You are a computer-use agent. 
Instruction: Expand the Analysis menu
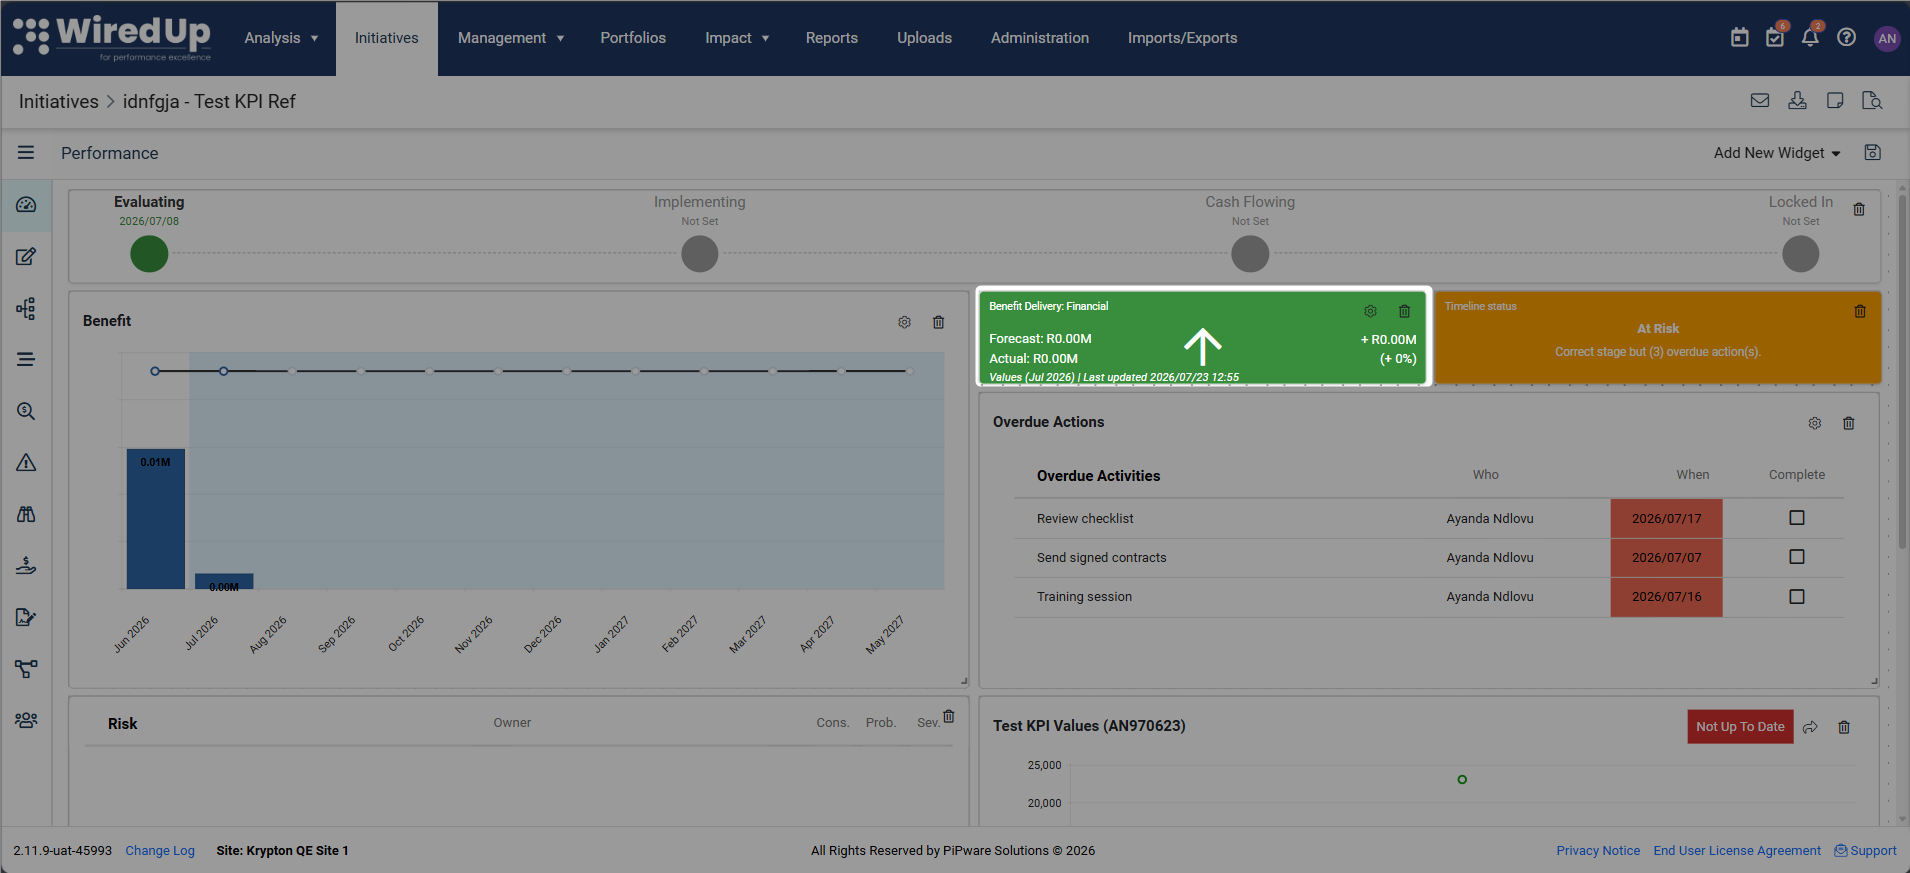click(281, 38)
